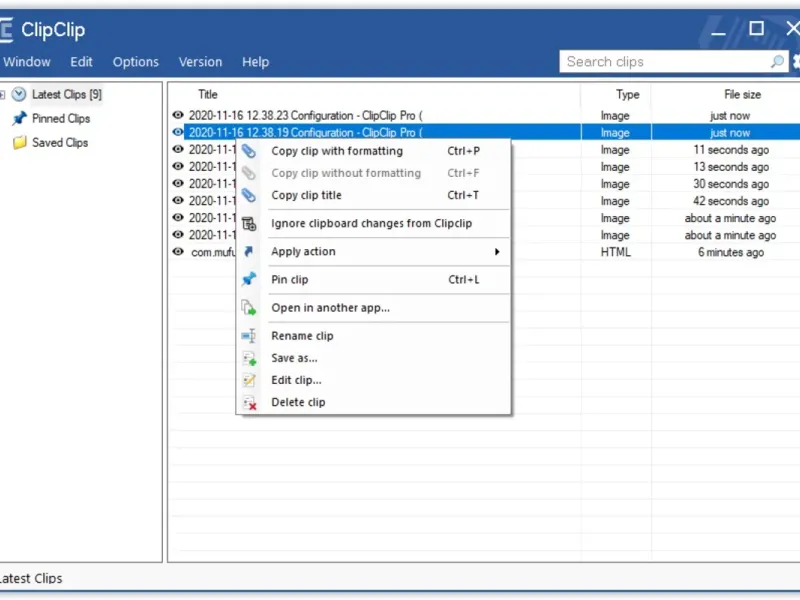Click the magnifier icon in the search box
The image size is (800, 600).
777,62
